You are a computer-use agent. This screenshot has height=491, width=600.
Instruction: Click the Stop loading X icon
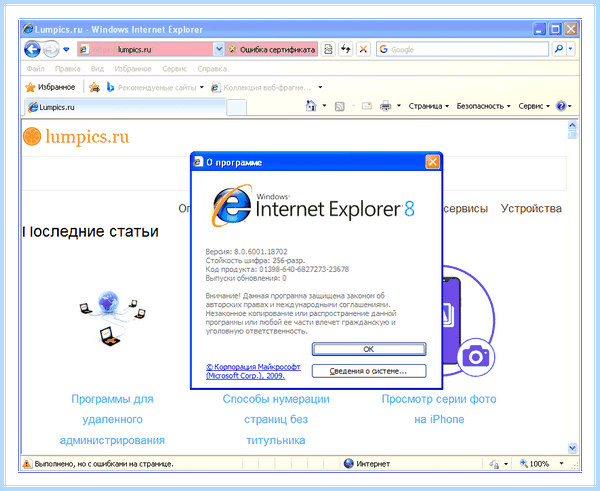coord(363,49)
